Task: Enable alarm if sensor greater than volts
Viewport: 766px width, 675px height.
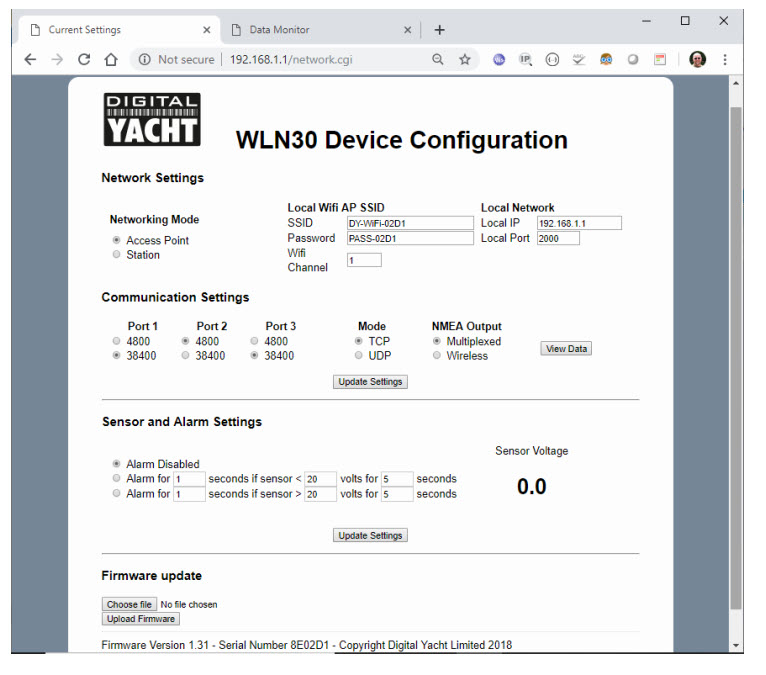Action: (x=116, y=493)
